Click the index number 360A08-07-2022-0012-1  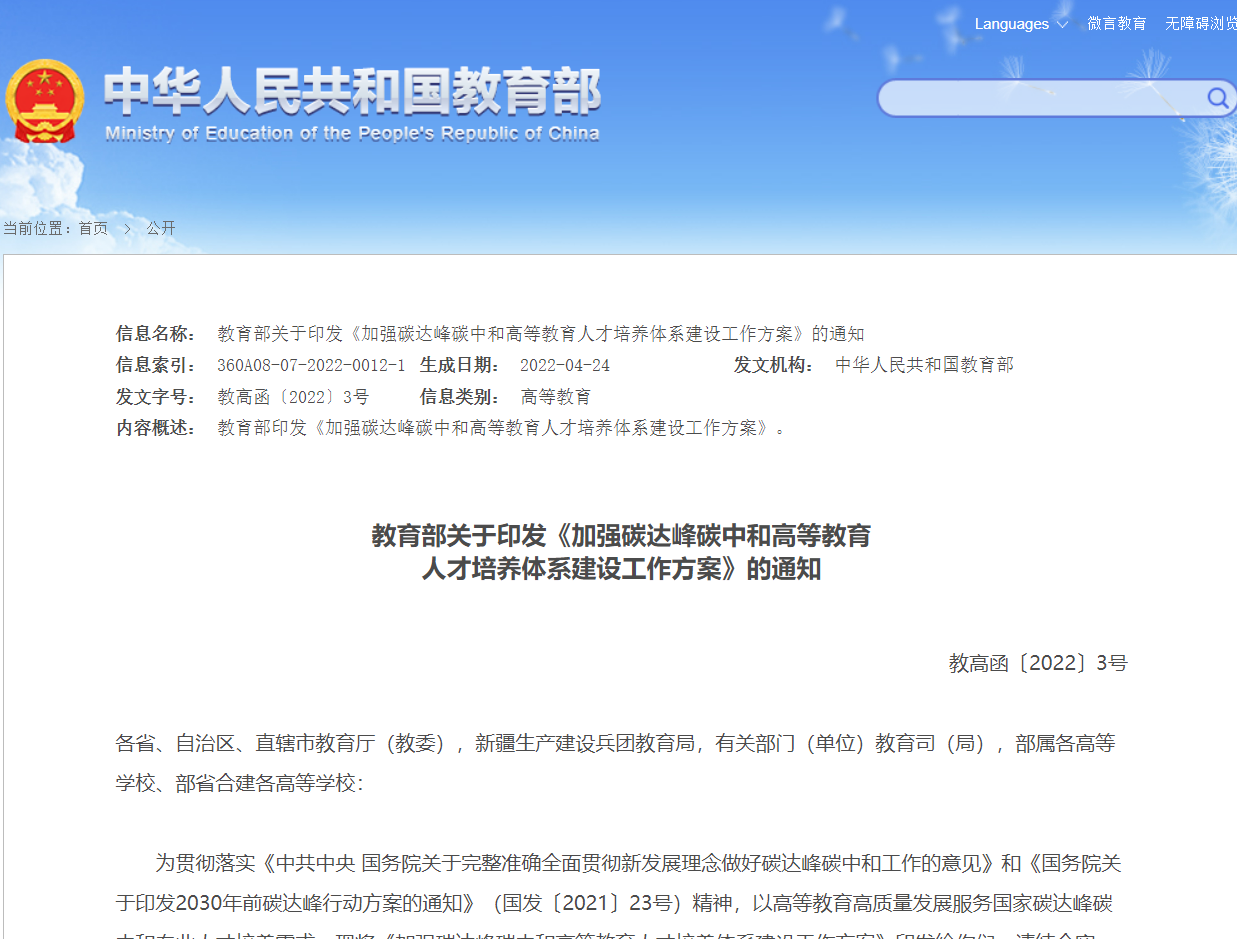(311, 365)
